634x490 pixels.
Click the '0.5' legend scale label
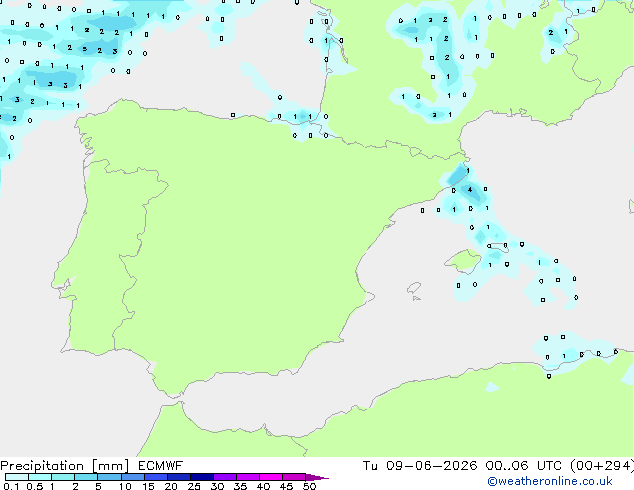coord(34,486)
